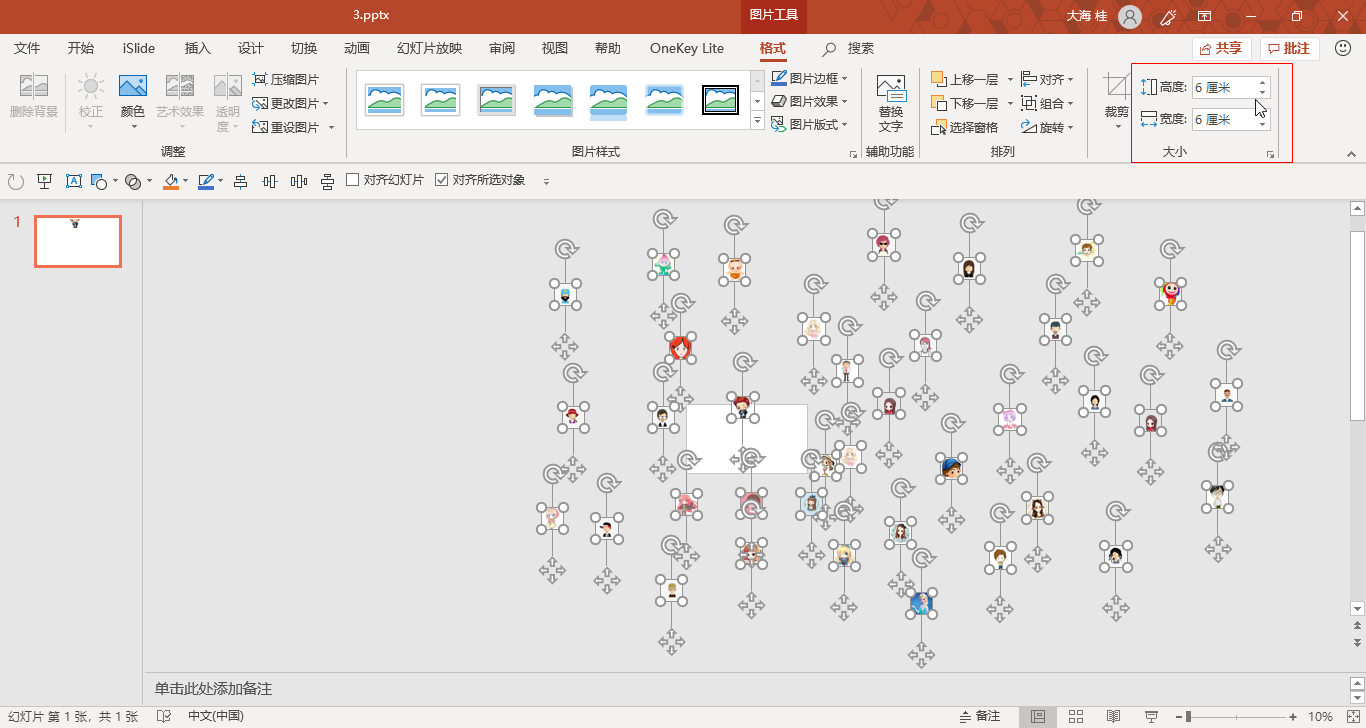Click the shapes icon in quick toolbar
Image resolution: width=1366 pixels, height=728 pixels.
coord(98,181)
